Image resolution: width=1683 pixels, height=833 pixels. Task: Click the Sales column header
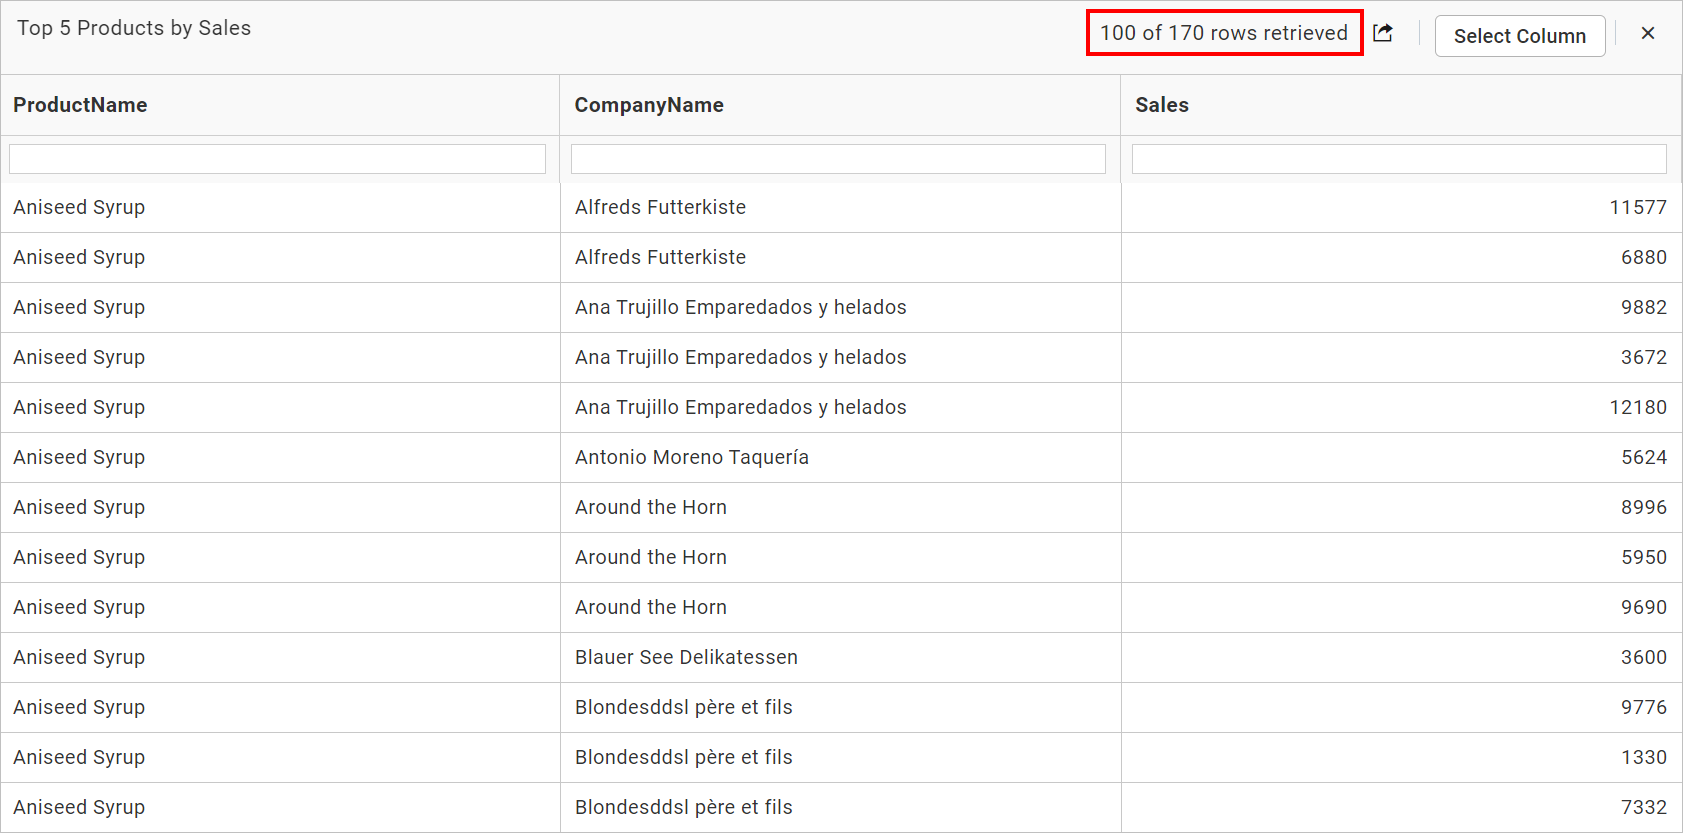1162,105
